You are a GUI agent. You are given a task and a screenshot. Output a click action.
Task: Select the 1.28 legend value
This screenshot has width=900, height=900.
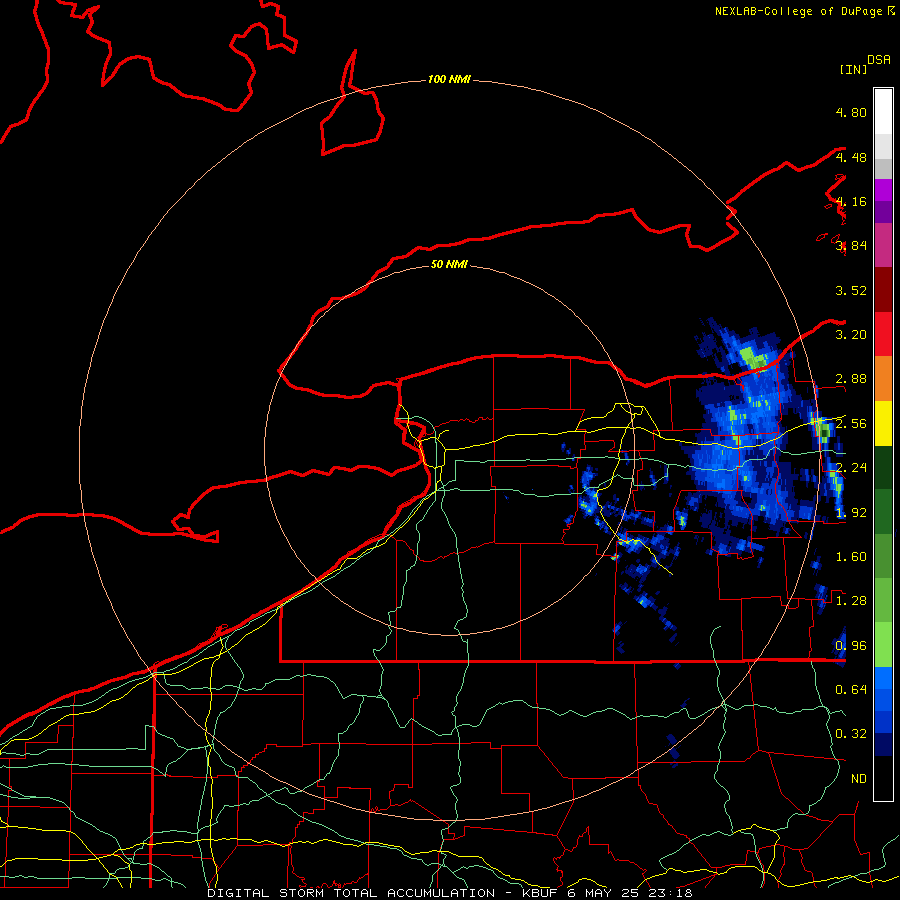[851, 601]
